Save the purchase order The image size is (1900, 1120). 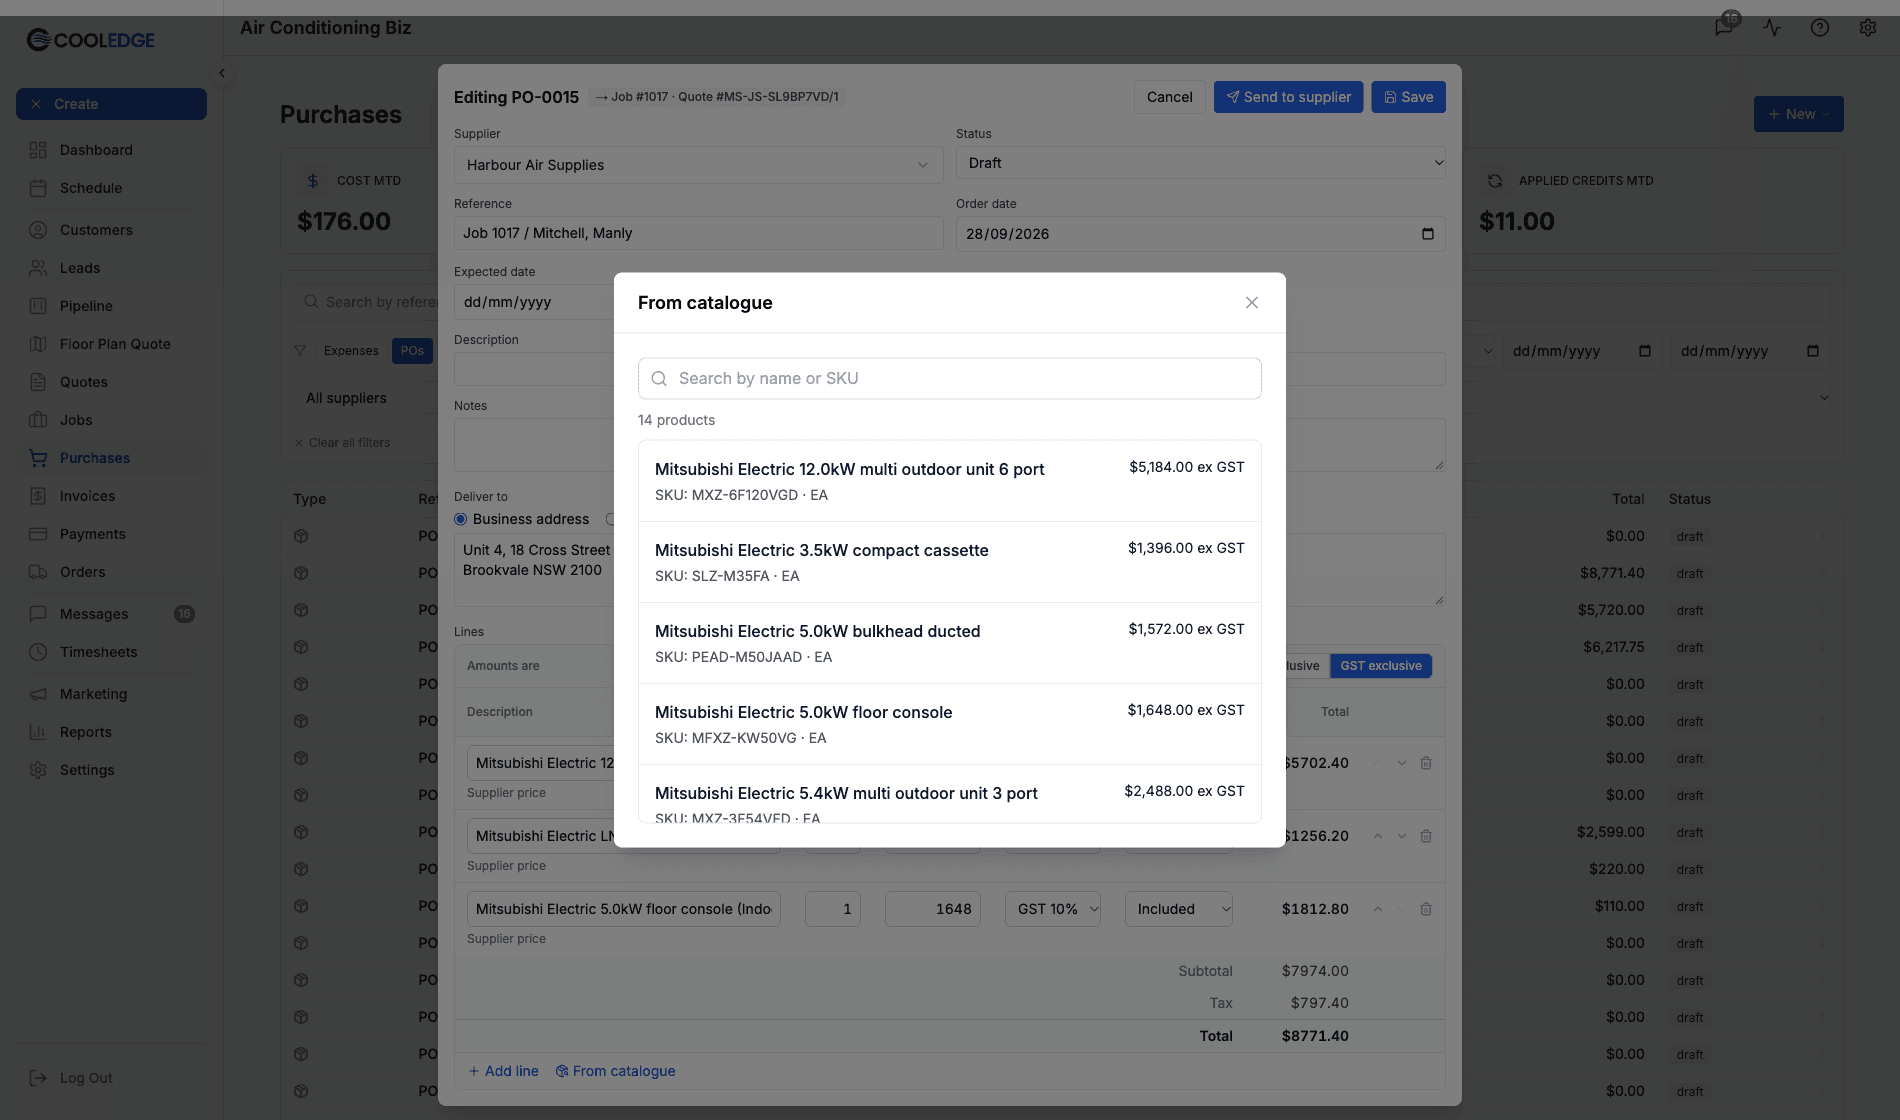[1408, 97]
